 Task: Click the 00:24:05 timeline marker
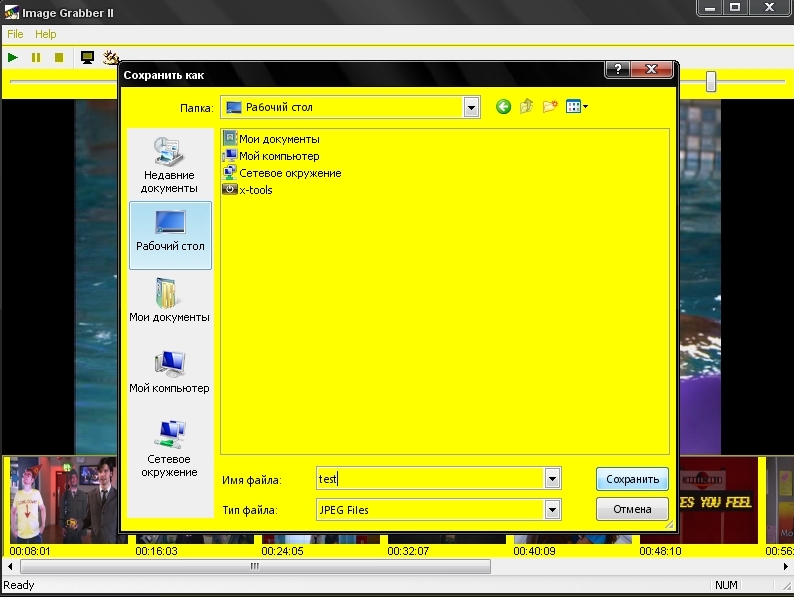pyautogui.click(x=282, y=551)
